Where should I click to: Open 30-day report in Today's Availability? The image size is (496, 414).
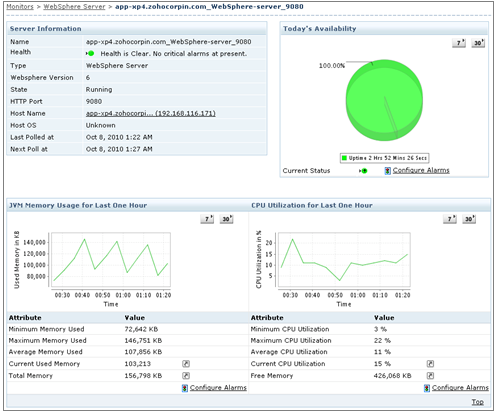pyautogui.click(x=478, y=43)
